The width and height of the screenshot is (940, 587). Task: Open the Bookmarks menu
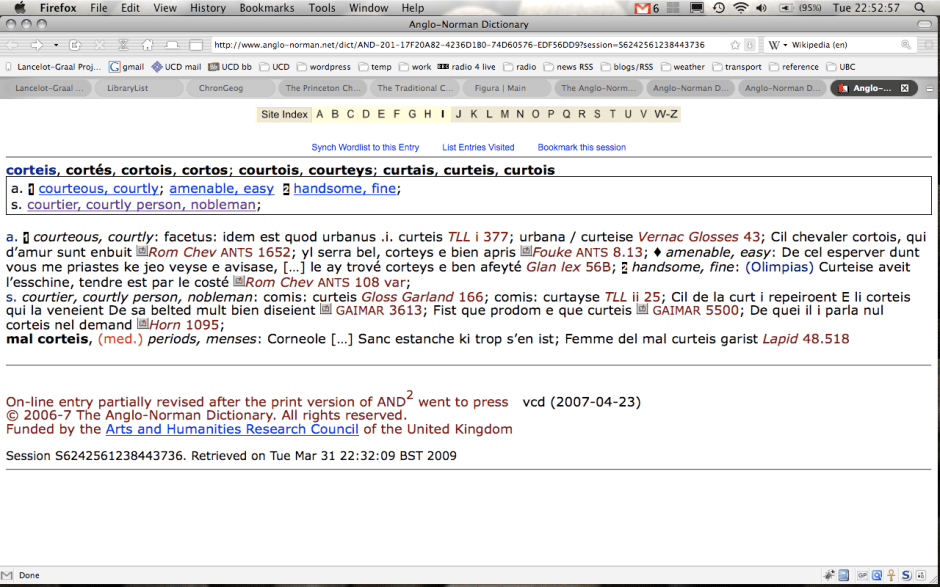point(266,8)
